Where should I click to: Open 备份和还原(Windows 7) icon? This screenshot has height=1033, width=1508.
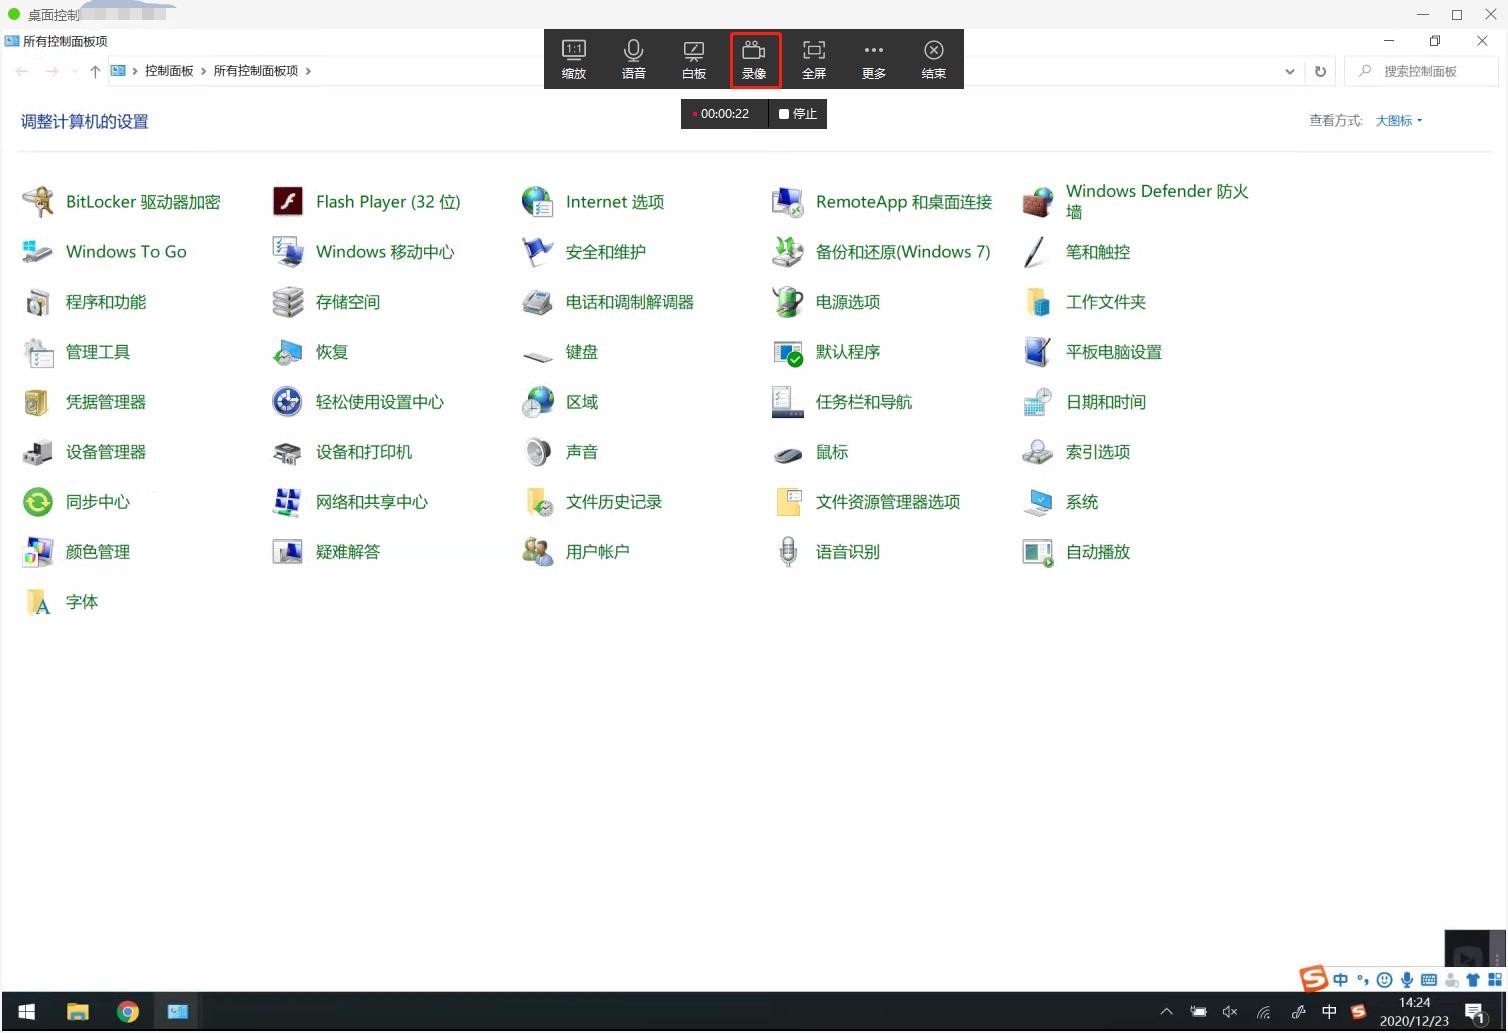pyautogui.click(x=788, y=252)
